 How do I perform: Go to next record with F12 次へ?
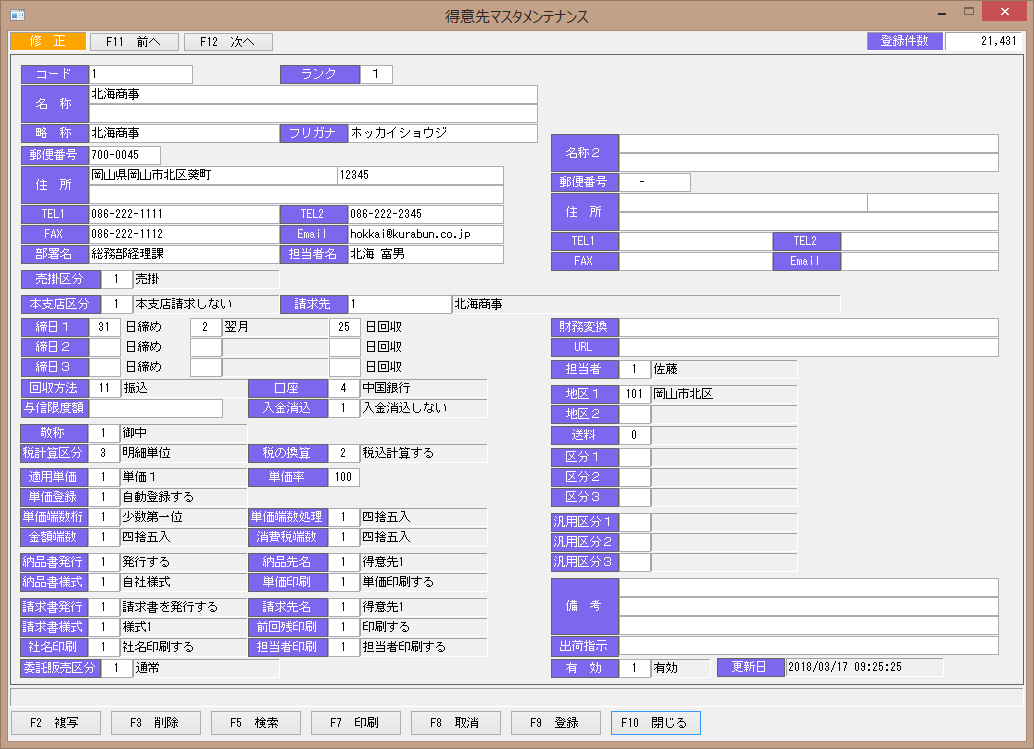(228, 42)
